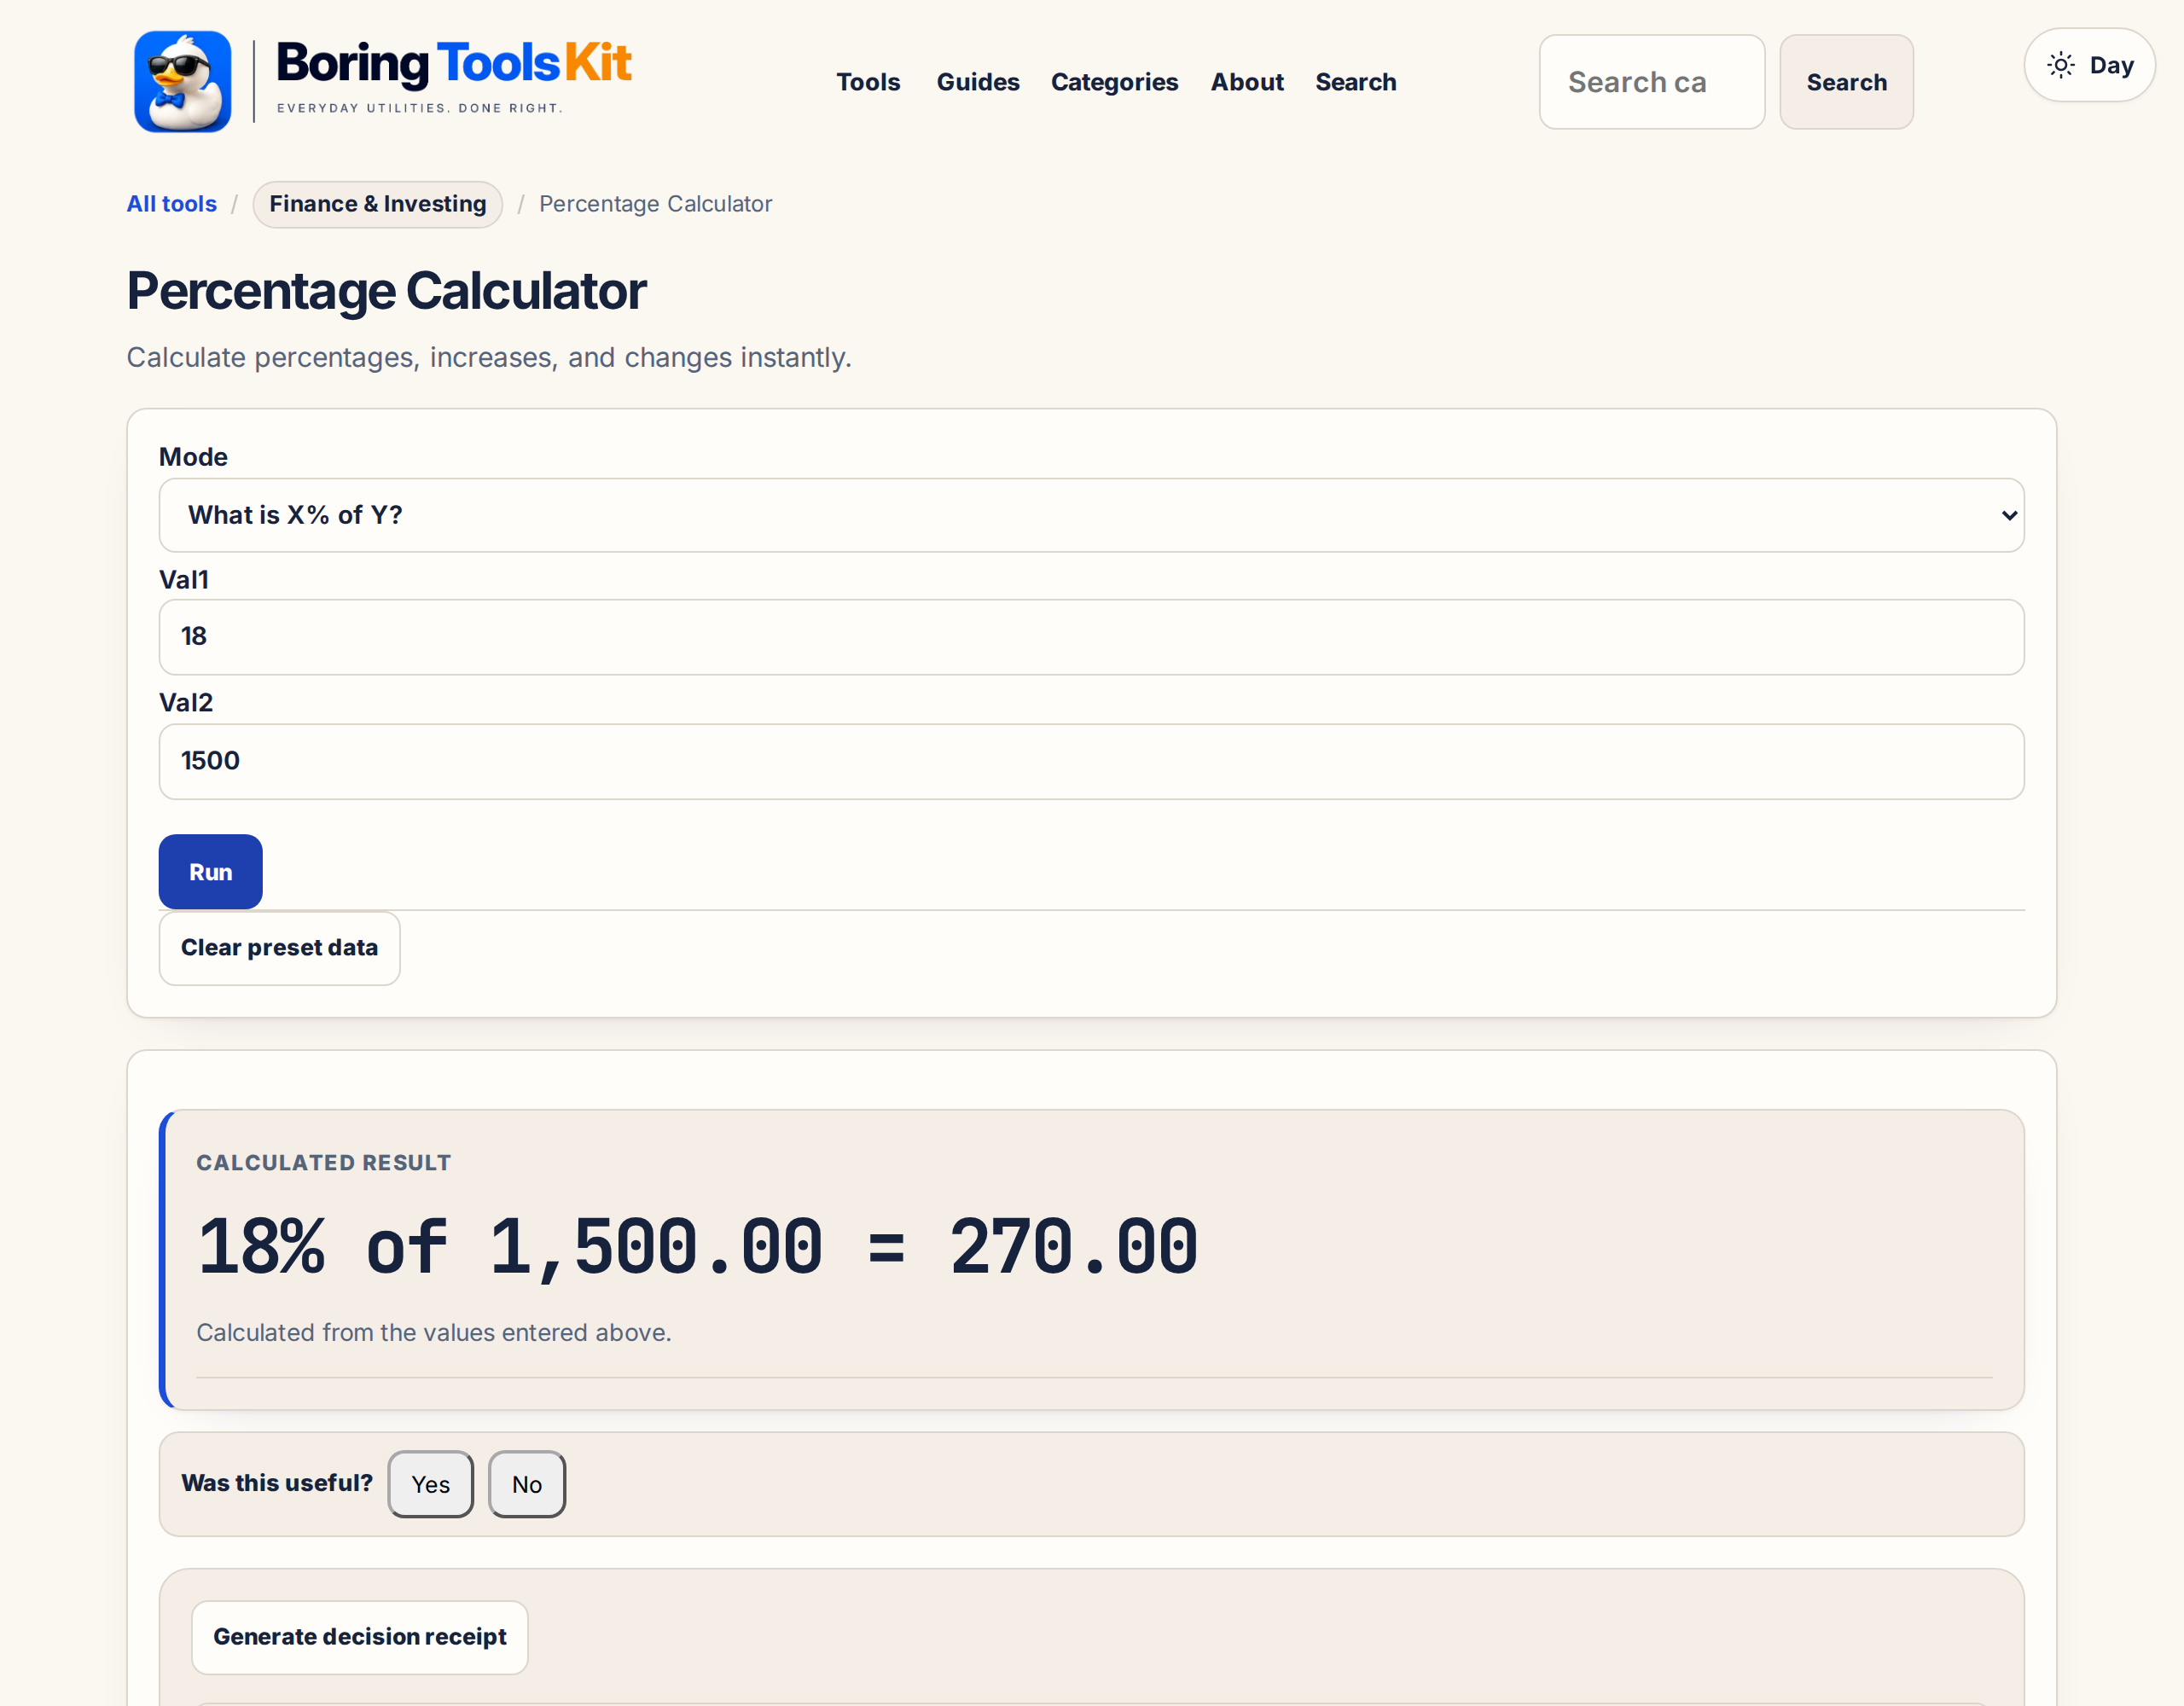Viewport: 2184px width, 1706px height.
Task: Click the Val1 input field
Action: (1091, 637)
